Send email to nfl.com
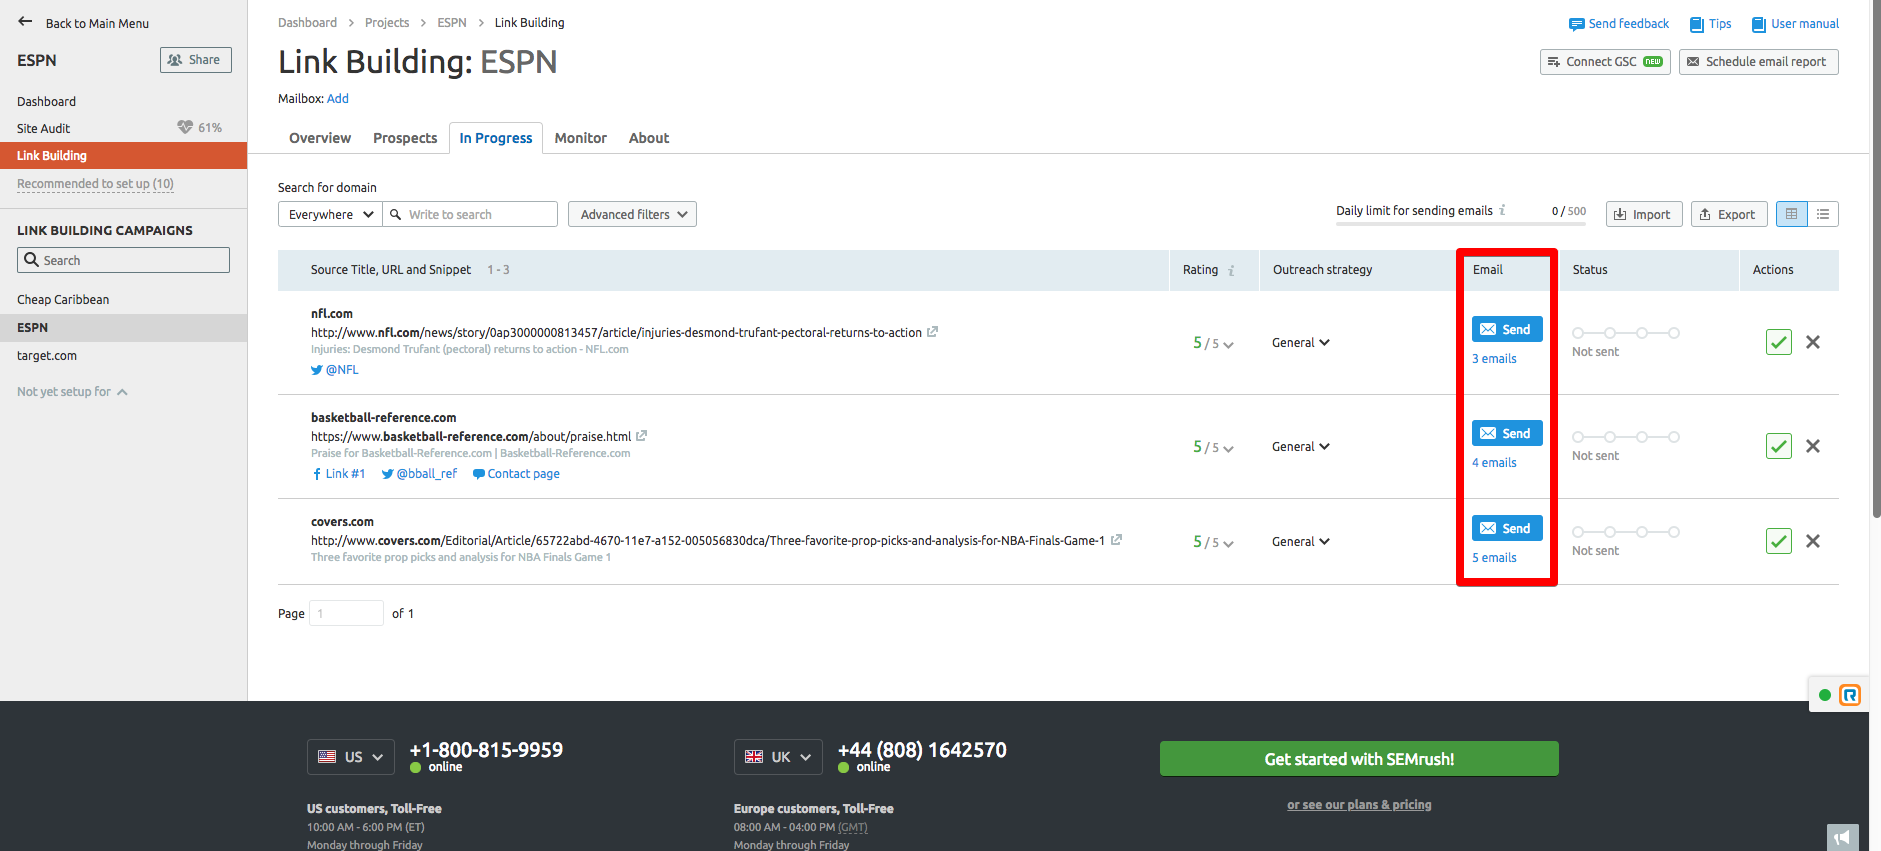1881x851 pixels. click(x=1507, y=329)
